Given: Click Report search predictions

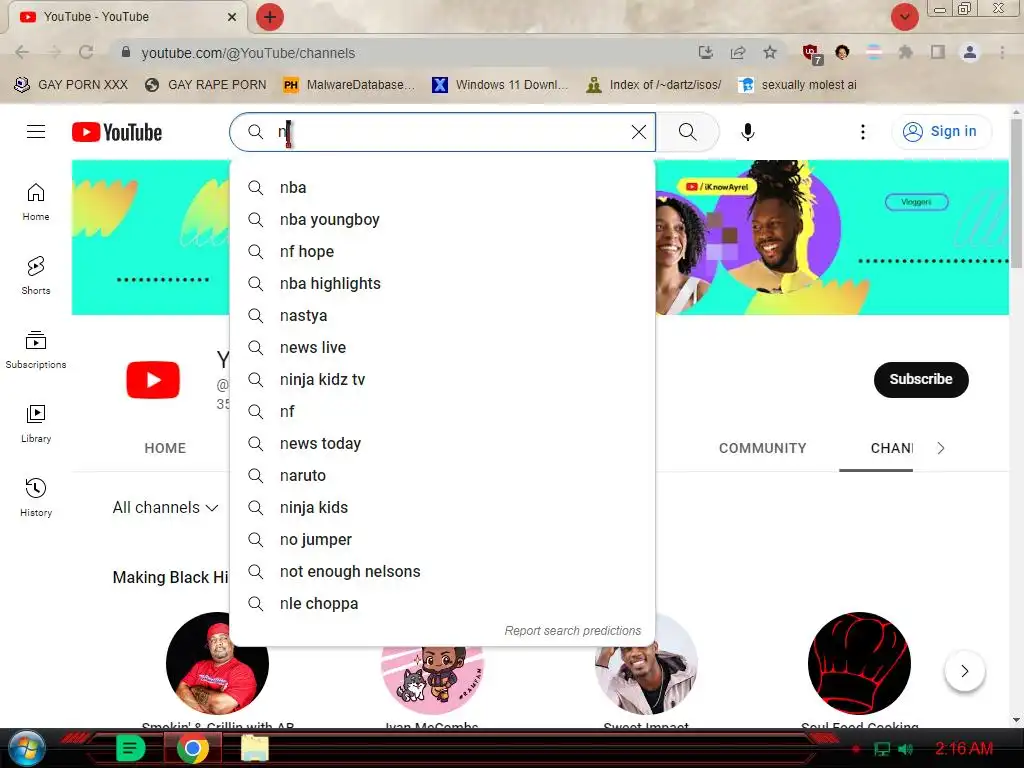Looking at the screenshot, I should click(x=573, y=631).
